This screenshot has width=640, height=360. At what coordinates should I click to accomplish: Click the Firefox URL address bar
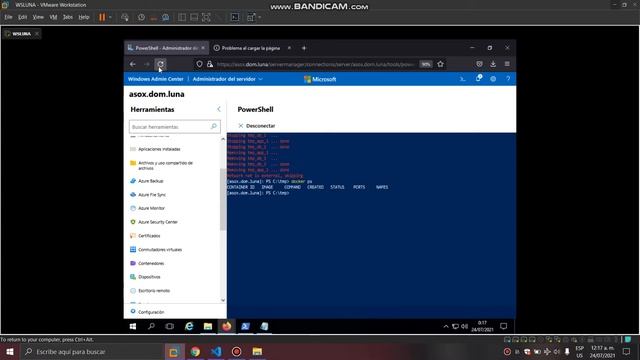click(x=315, y=64)
